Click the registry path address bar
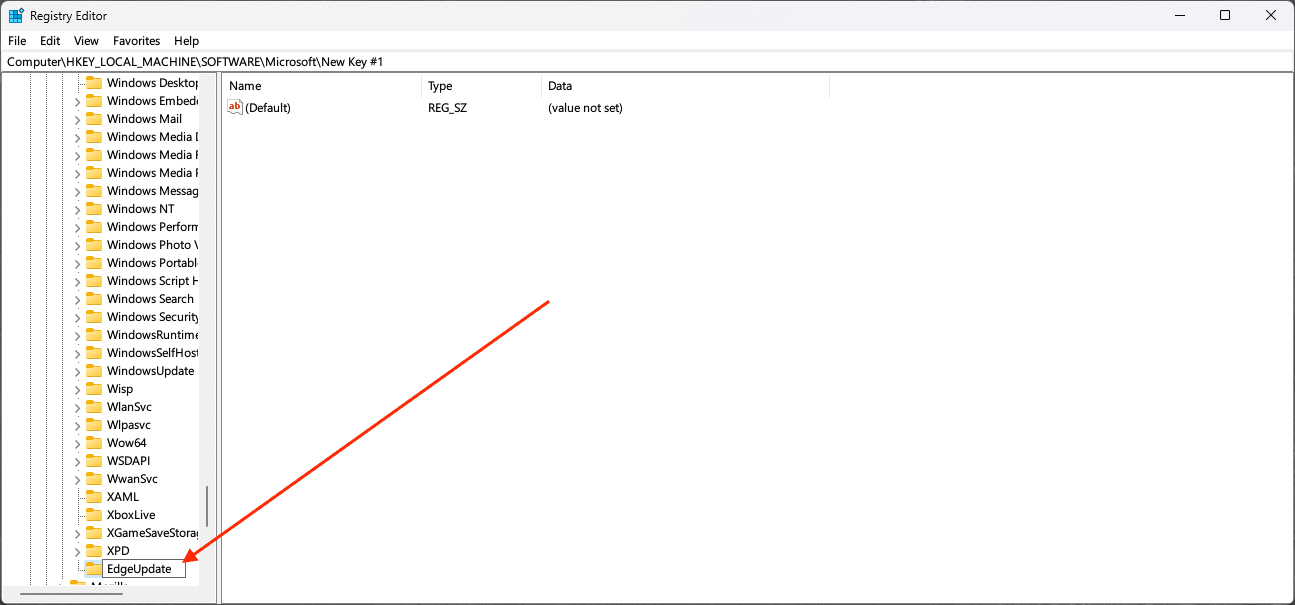 647,62
